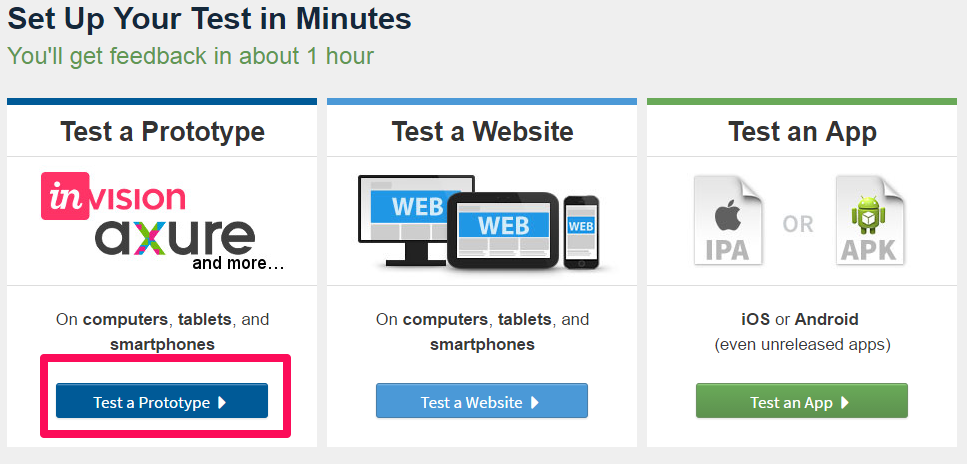Click the Test a Website button
This screenshot has width=967, height=464.
[482, 400]
